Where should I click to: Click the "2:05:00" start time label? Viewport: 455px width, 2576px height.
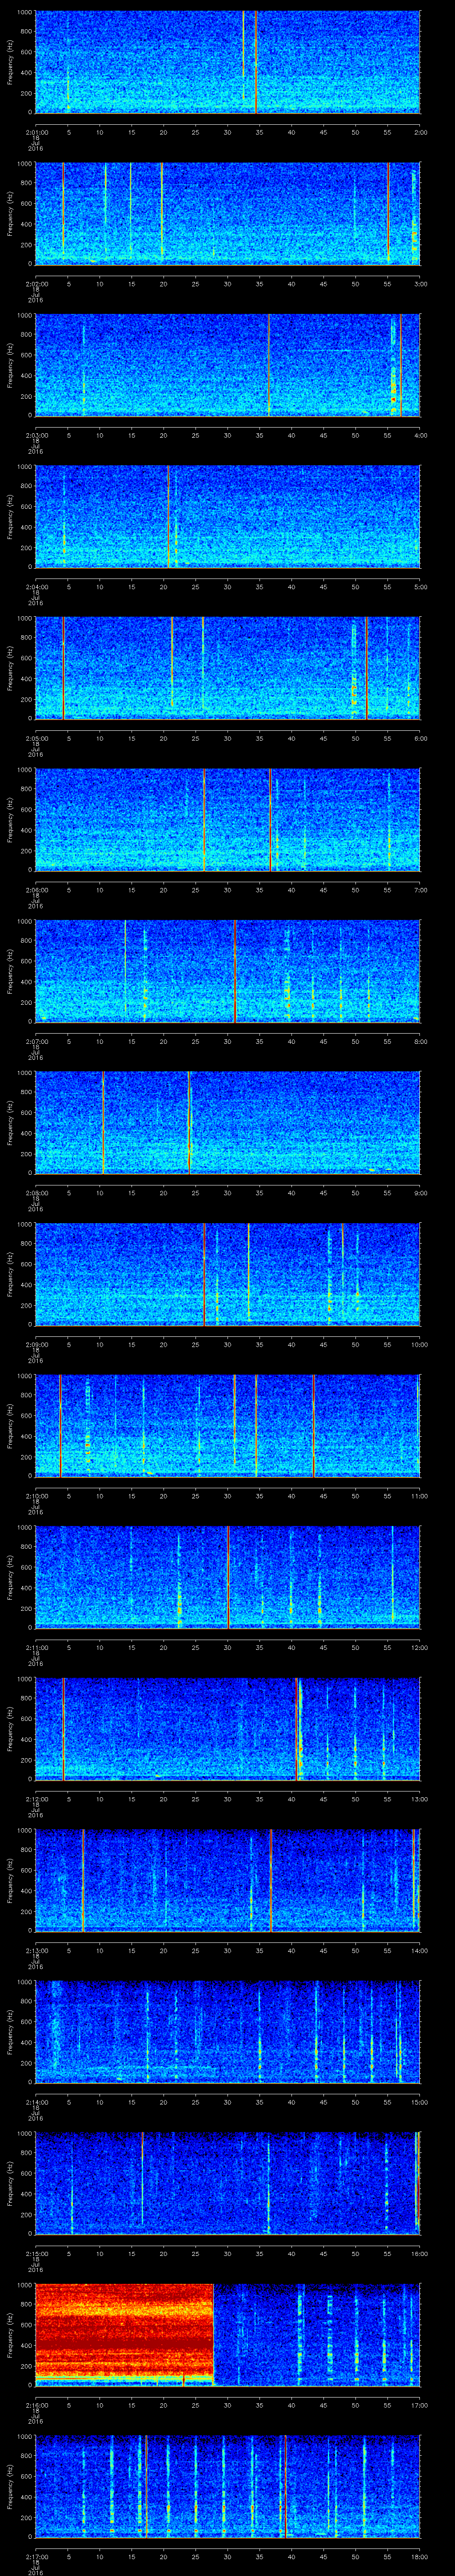(x=36, y=738)
